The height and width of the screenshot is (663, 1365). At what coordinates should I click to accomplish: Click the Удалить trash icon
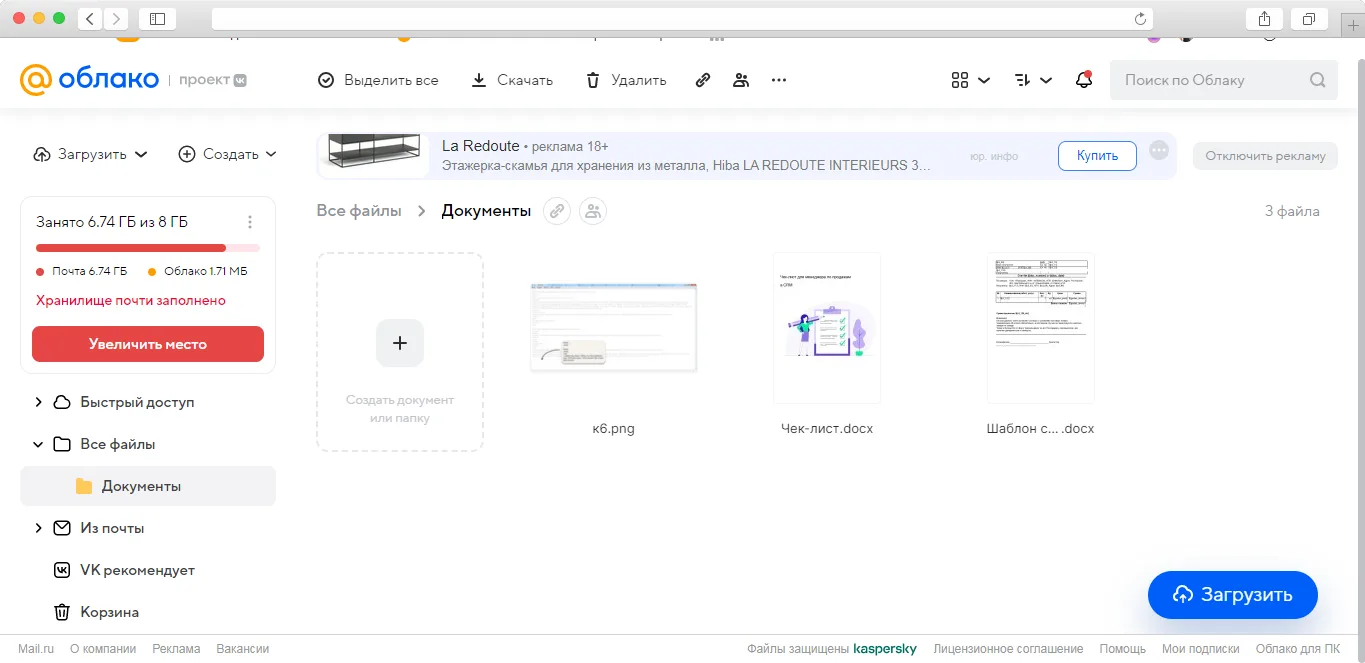pos(594,80)
